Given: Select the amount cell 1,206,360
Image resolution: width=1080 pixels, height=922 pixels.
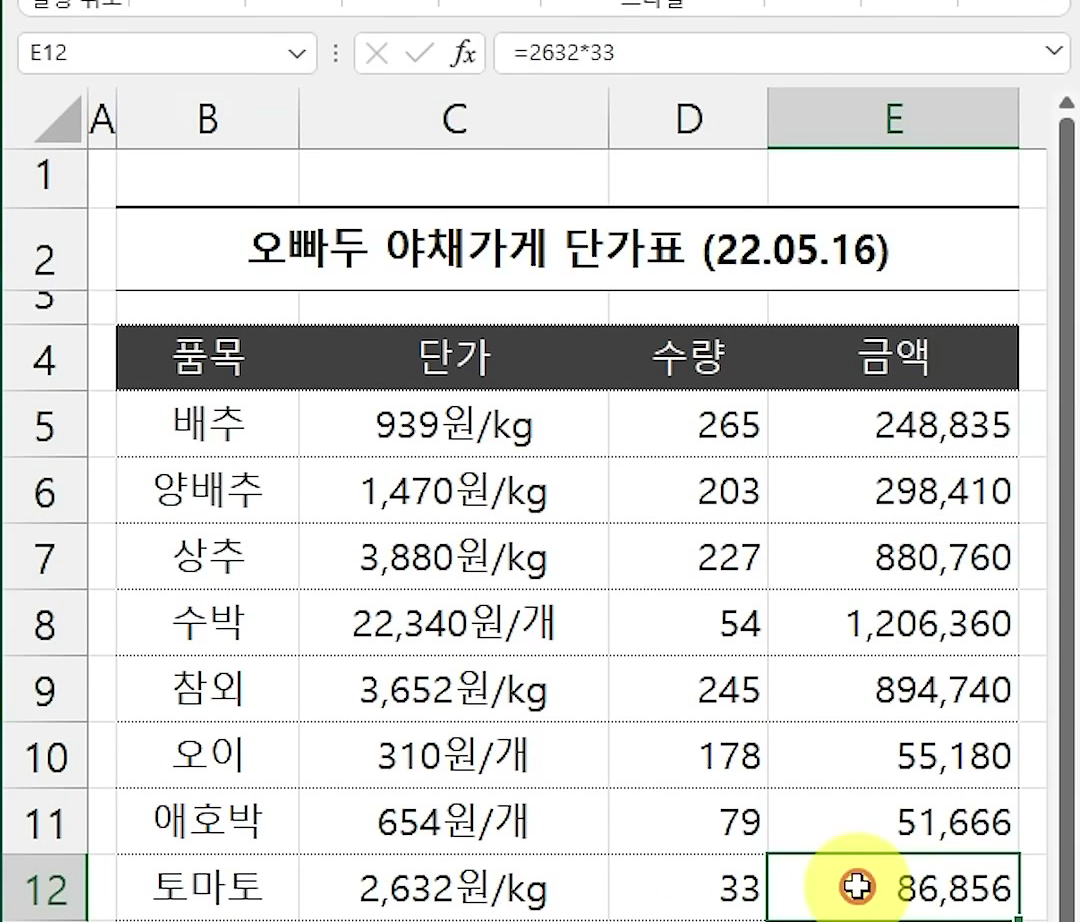Looking at the screenshot, I should (x=893, y=622).
